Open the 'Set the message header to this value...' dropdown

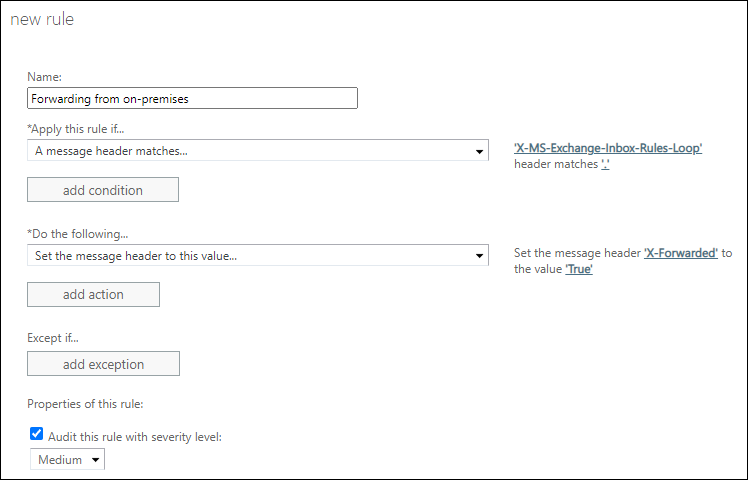coord(258,255)
